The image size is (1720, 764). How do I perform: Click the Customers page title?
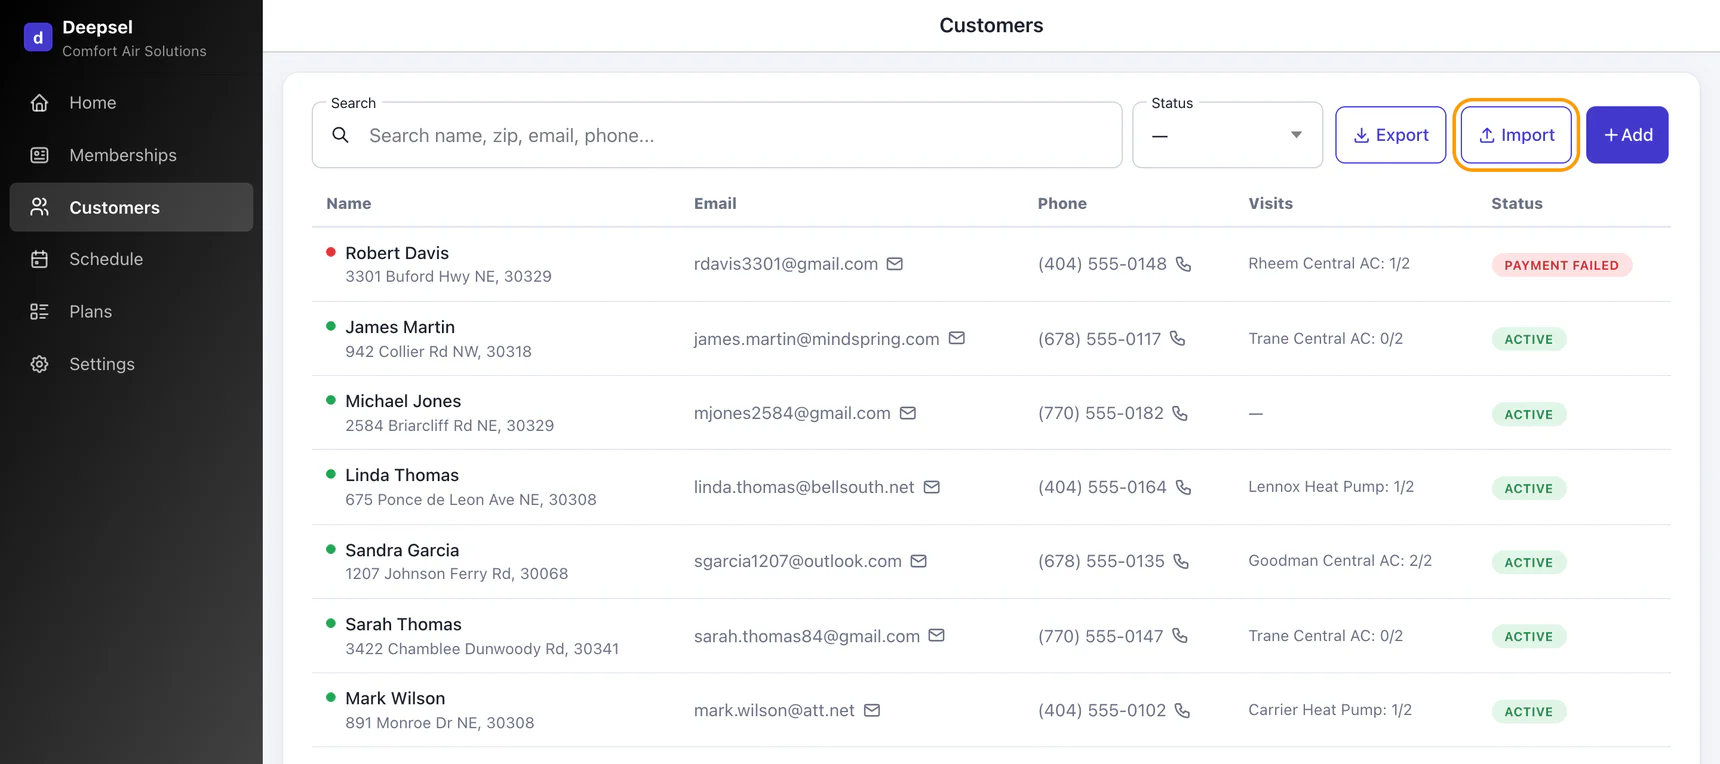(991, 25)
